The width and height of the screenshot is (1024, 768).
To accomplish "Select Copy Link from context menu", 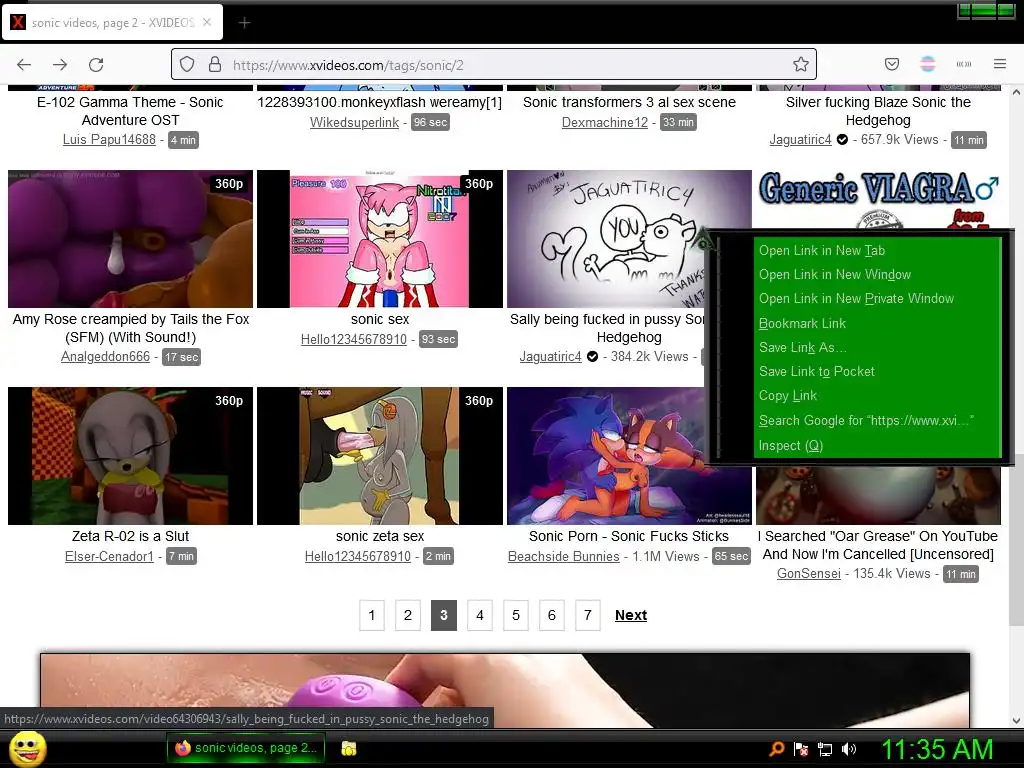I will (788, 396).
